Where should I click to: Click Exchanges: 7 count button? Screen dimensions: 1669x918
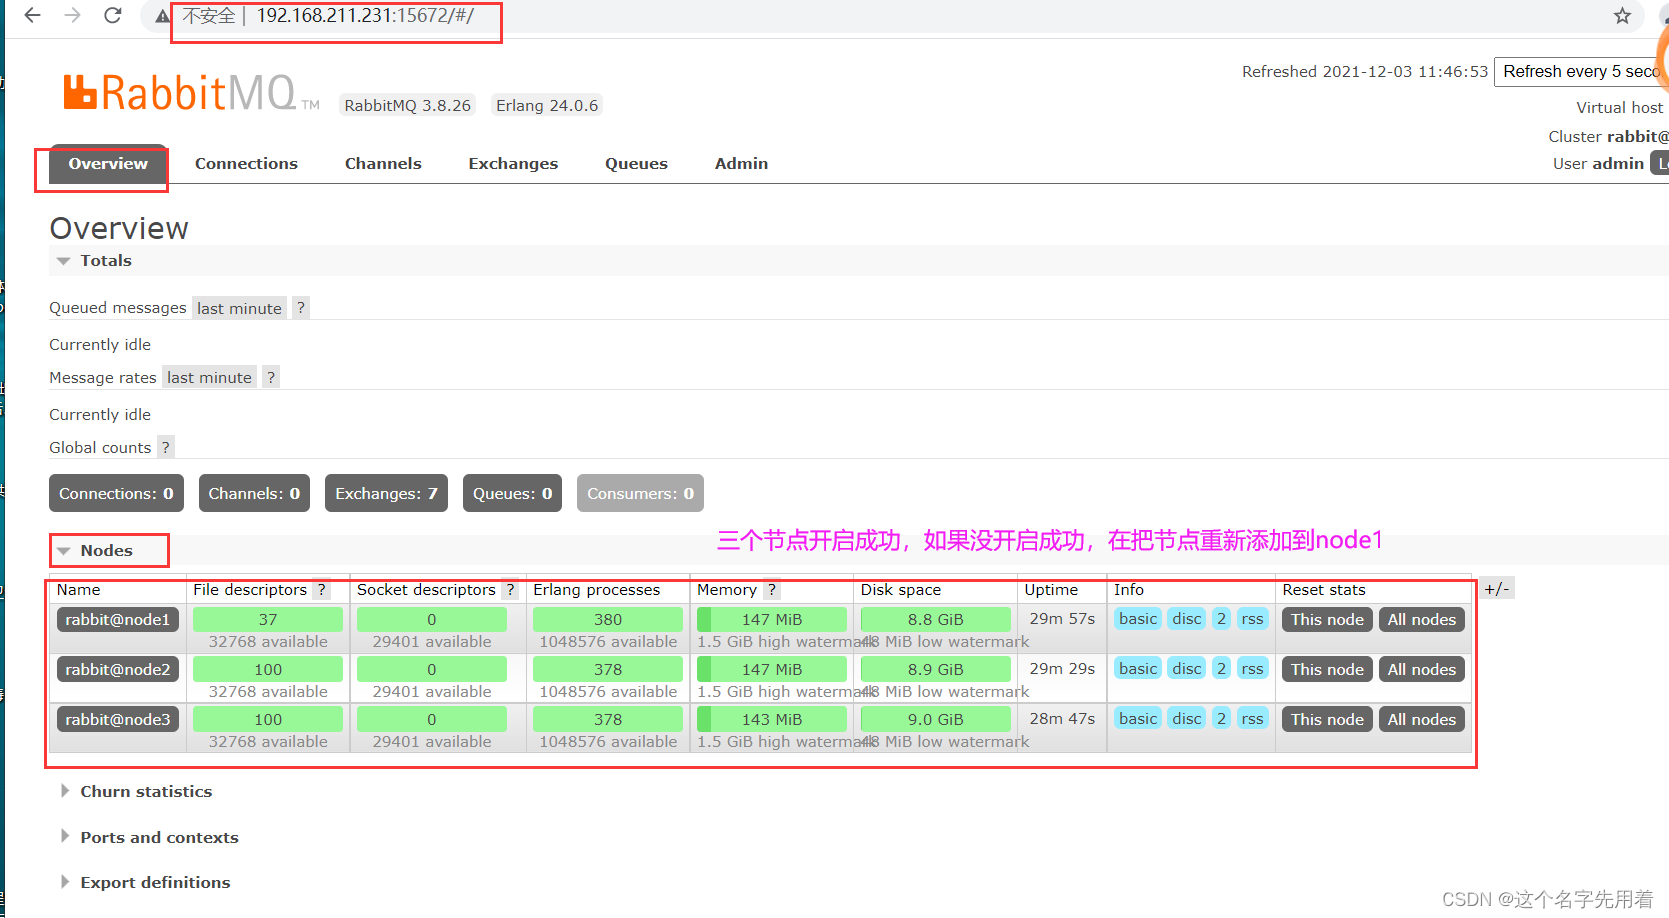tap(386, 493)
